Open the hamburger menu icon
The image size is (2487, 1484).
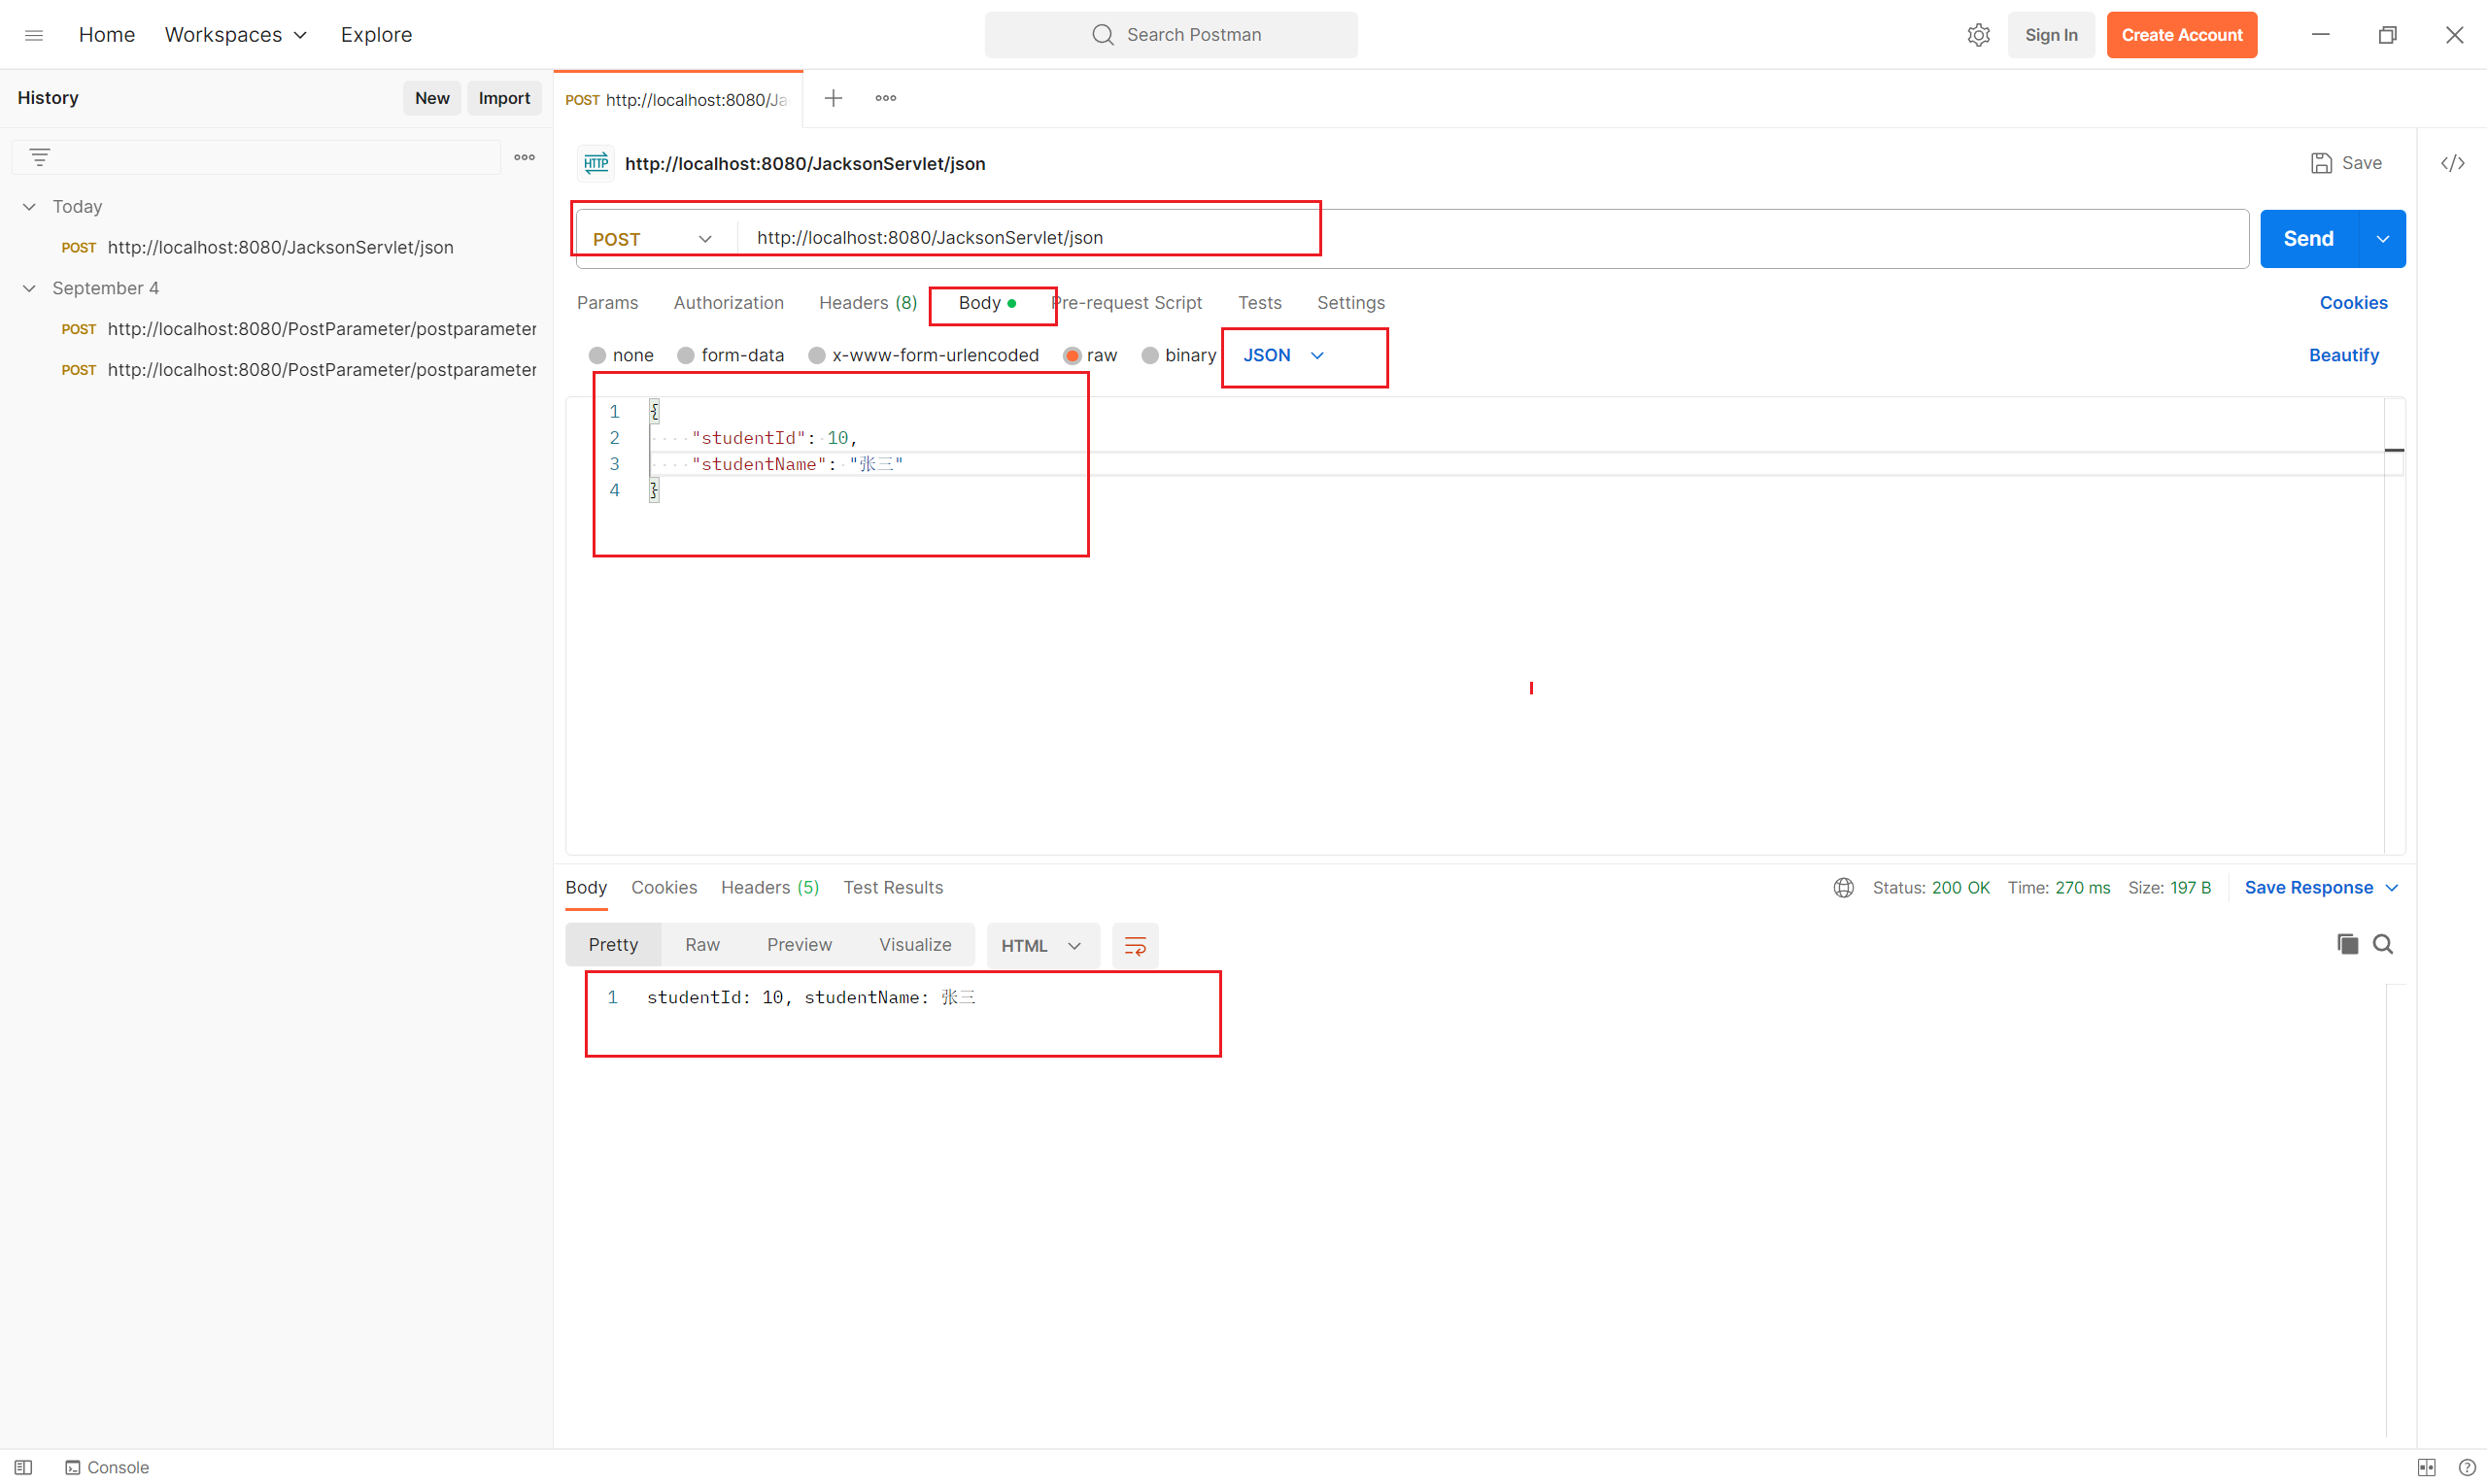tap(33, 35)
